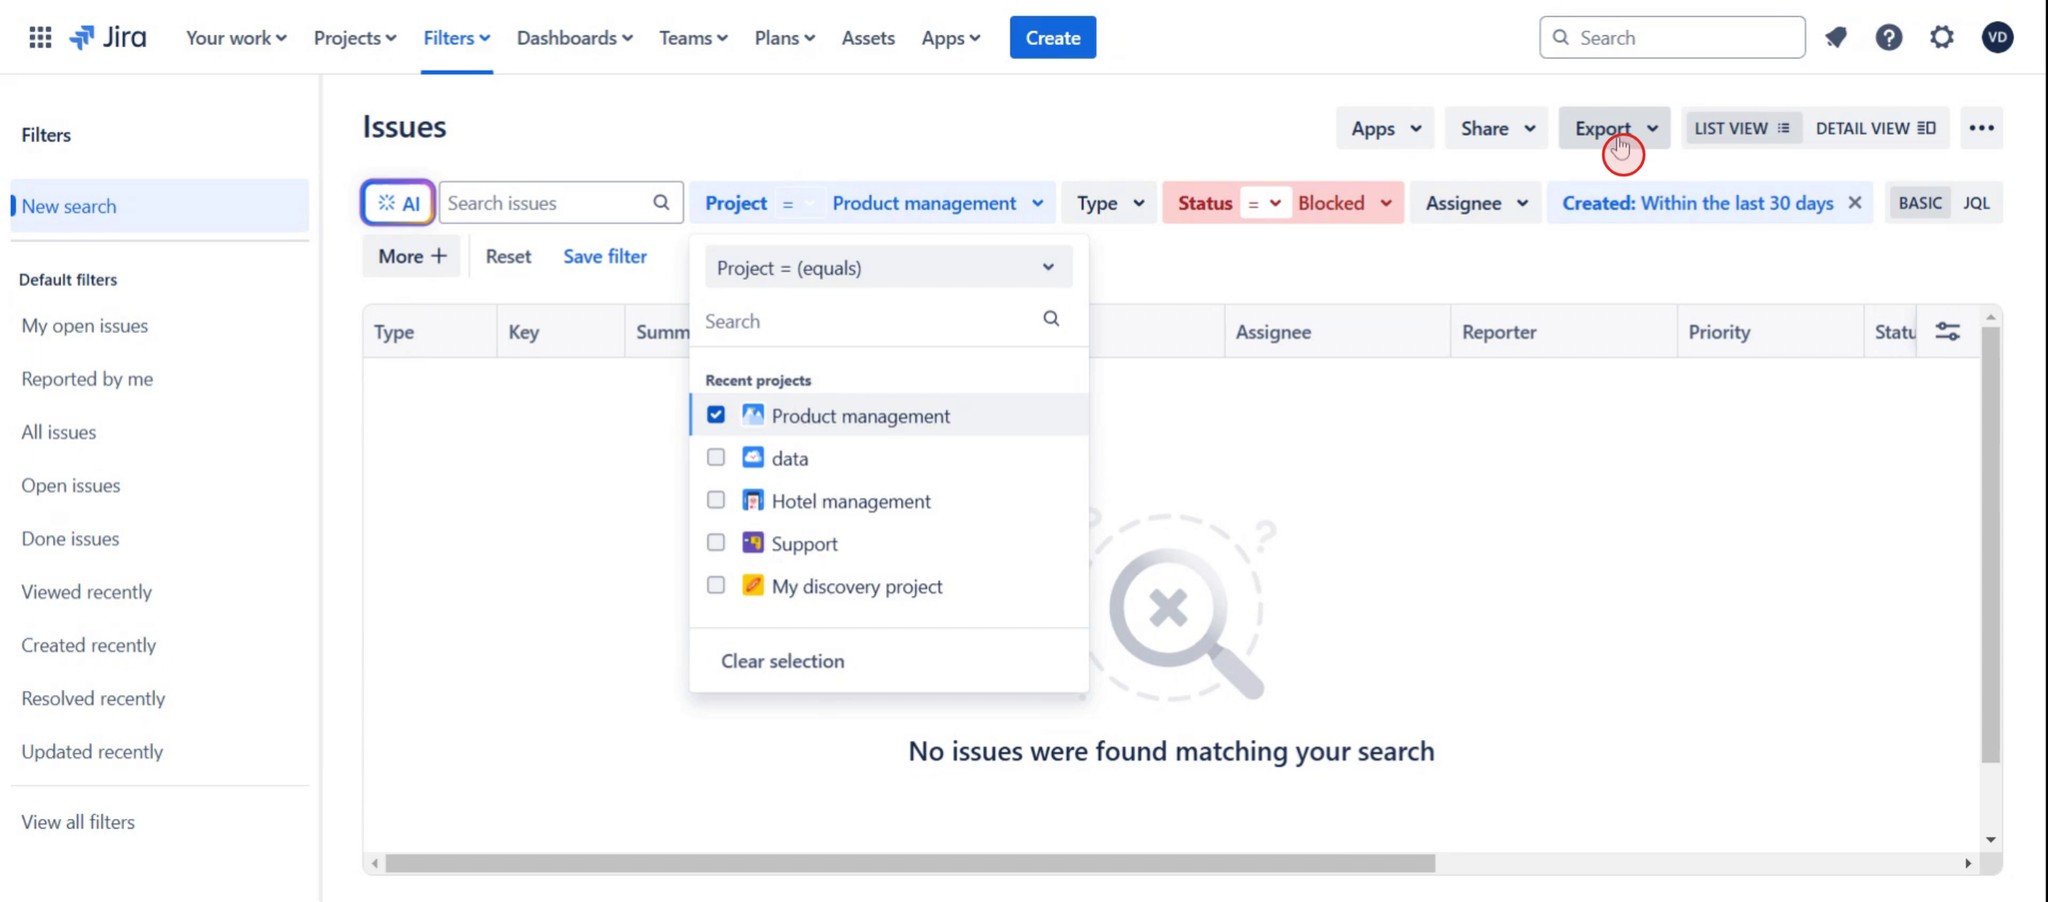Expand the Assignee filter dropdown
The image size is (2048, 902).
click(x=1476, y=202)
